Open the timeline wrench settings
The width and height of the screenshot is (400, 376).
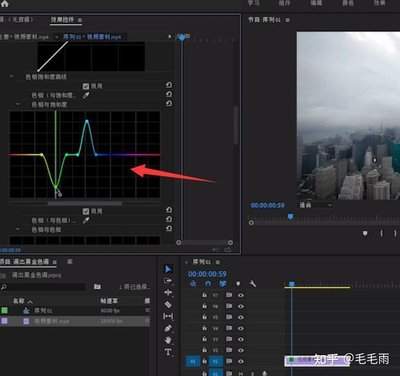click(x=253, y=284)
